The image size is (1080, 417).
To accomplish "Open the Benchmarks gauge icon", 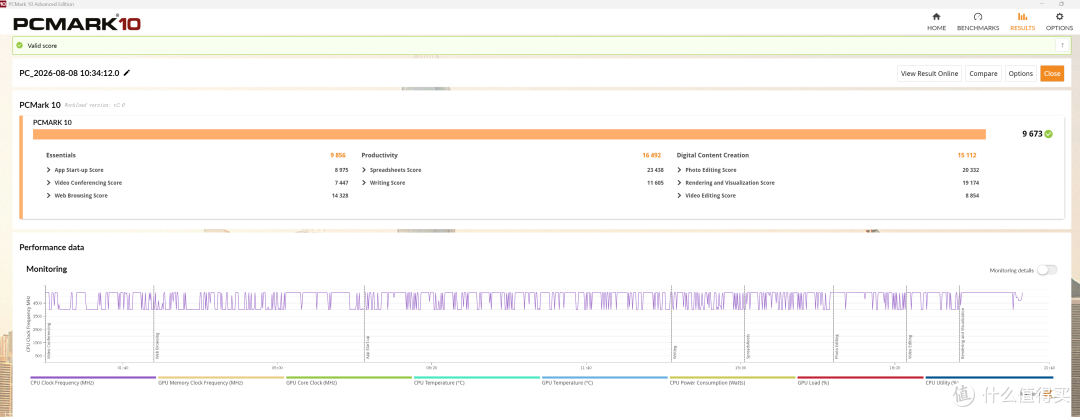I will tap(977, 17).
